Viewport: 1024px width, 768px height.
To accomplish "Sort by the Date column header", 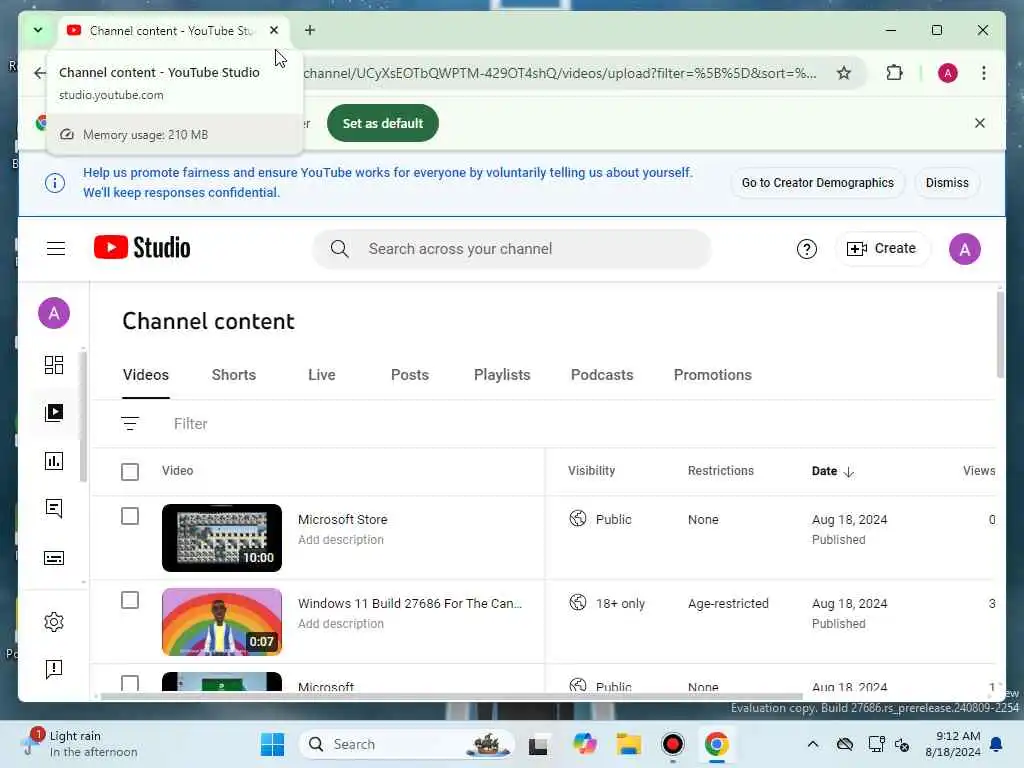I will tap(833, 471).
